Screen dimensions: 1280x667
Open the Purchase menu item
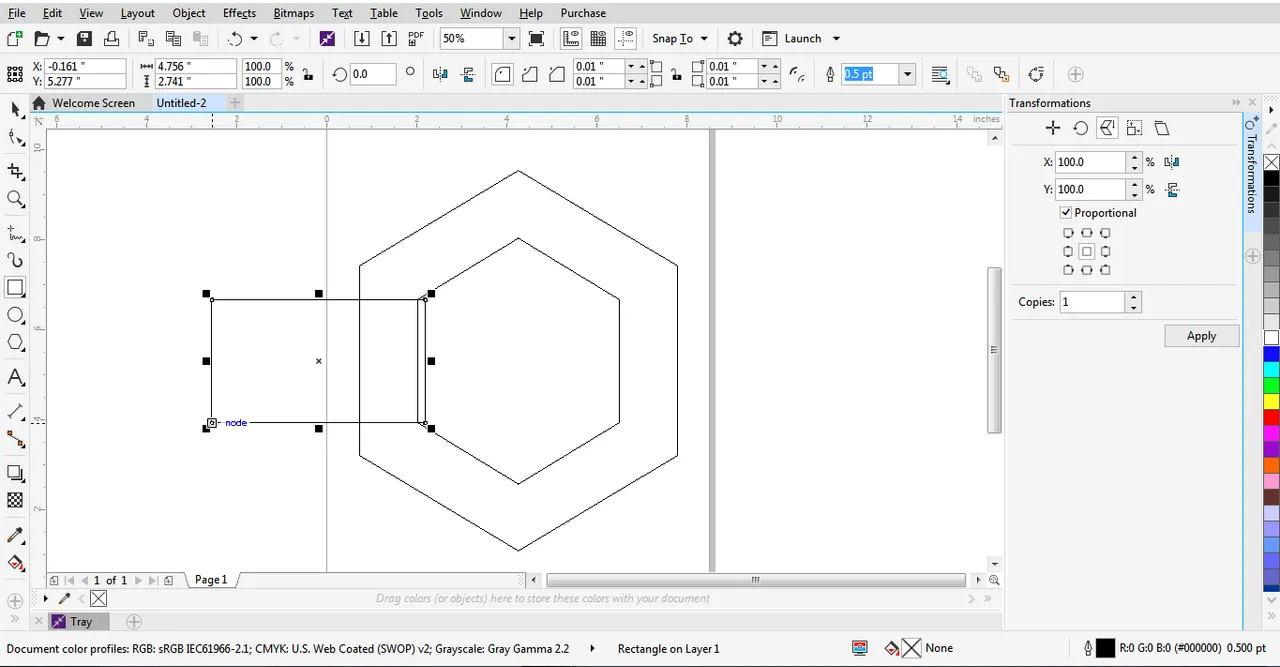(x=583, y=13)
